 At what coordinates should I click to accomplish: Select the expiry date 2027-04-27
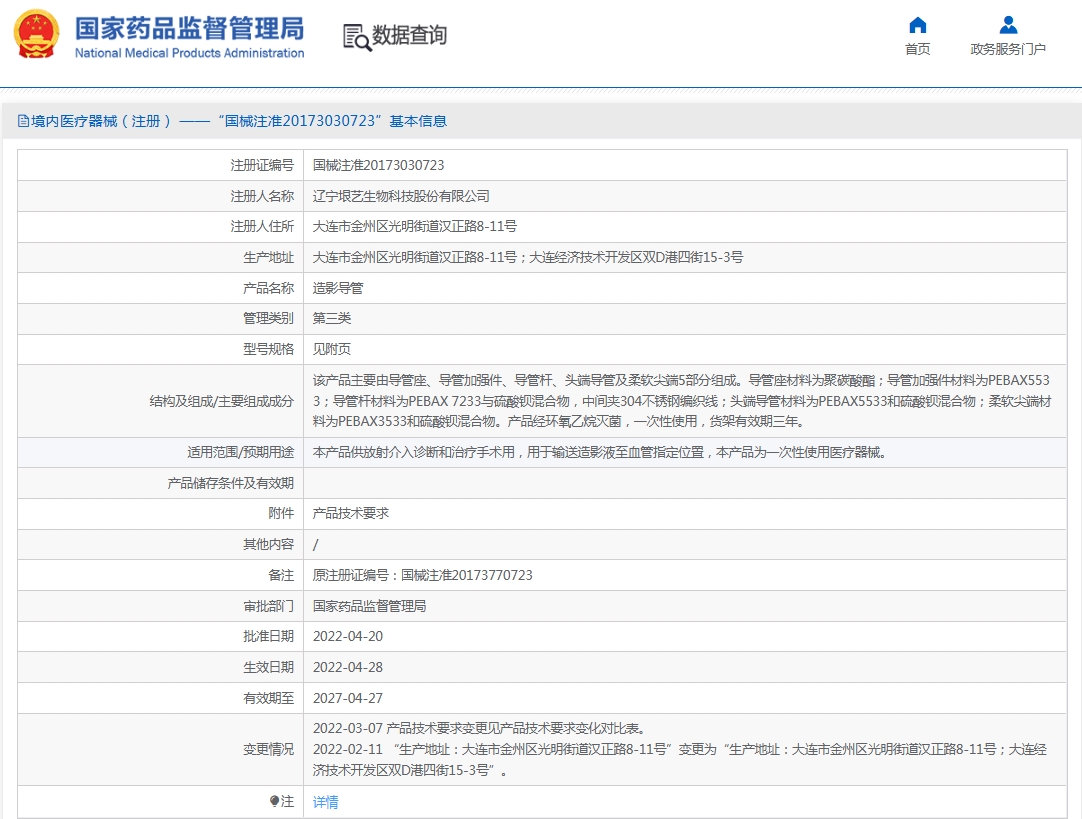click(x=348, y=698)
